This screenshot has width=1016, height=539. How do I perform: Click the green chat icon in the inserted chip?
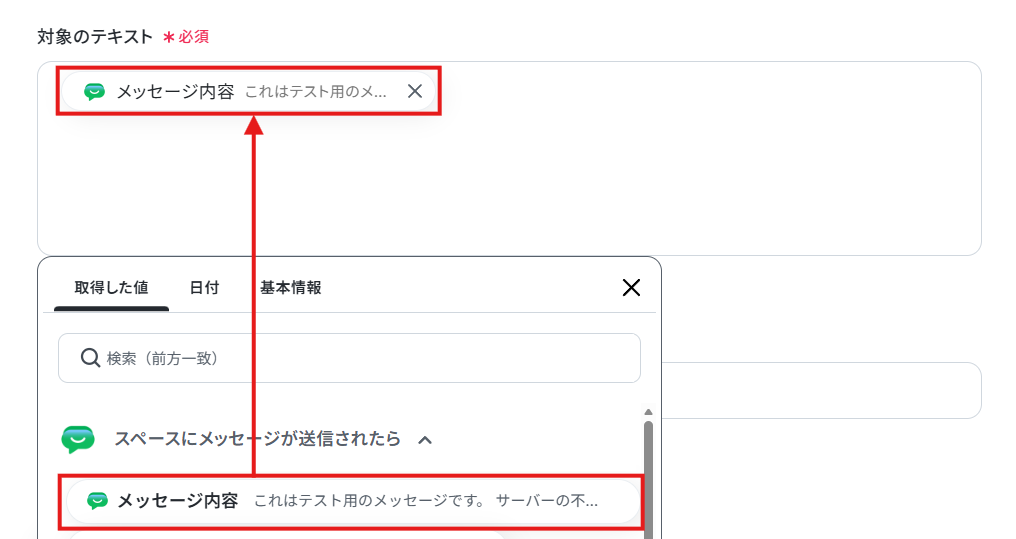[95, 92]
